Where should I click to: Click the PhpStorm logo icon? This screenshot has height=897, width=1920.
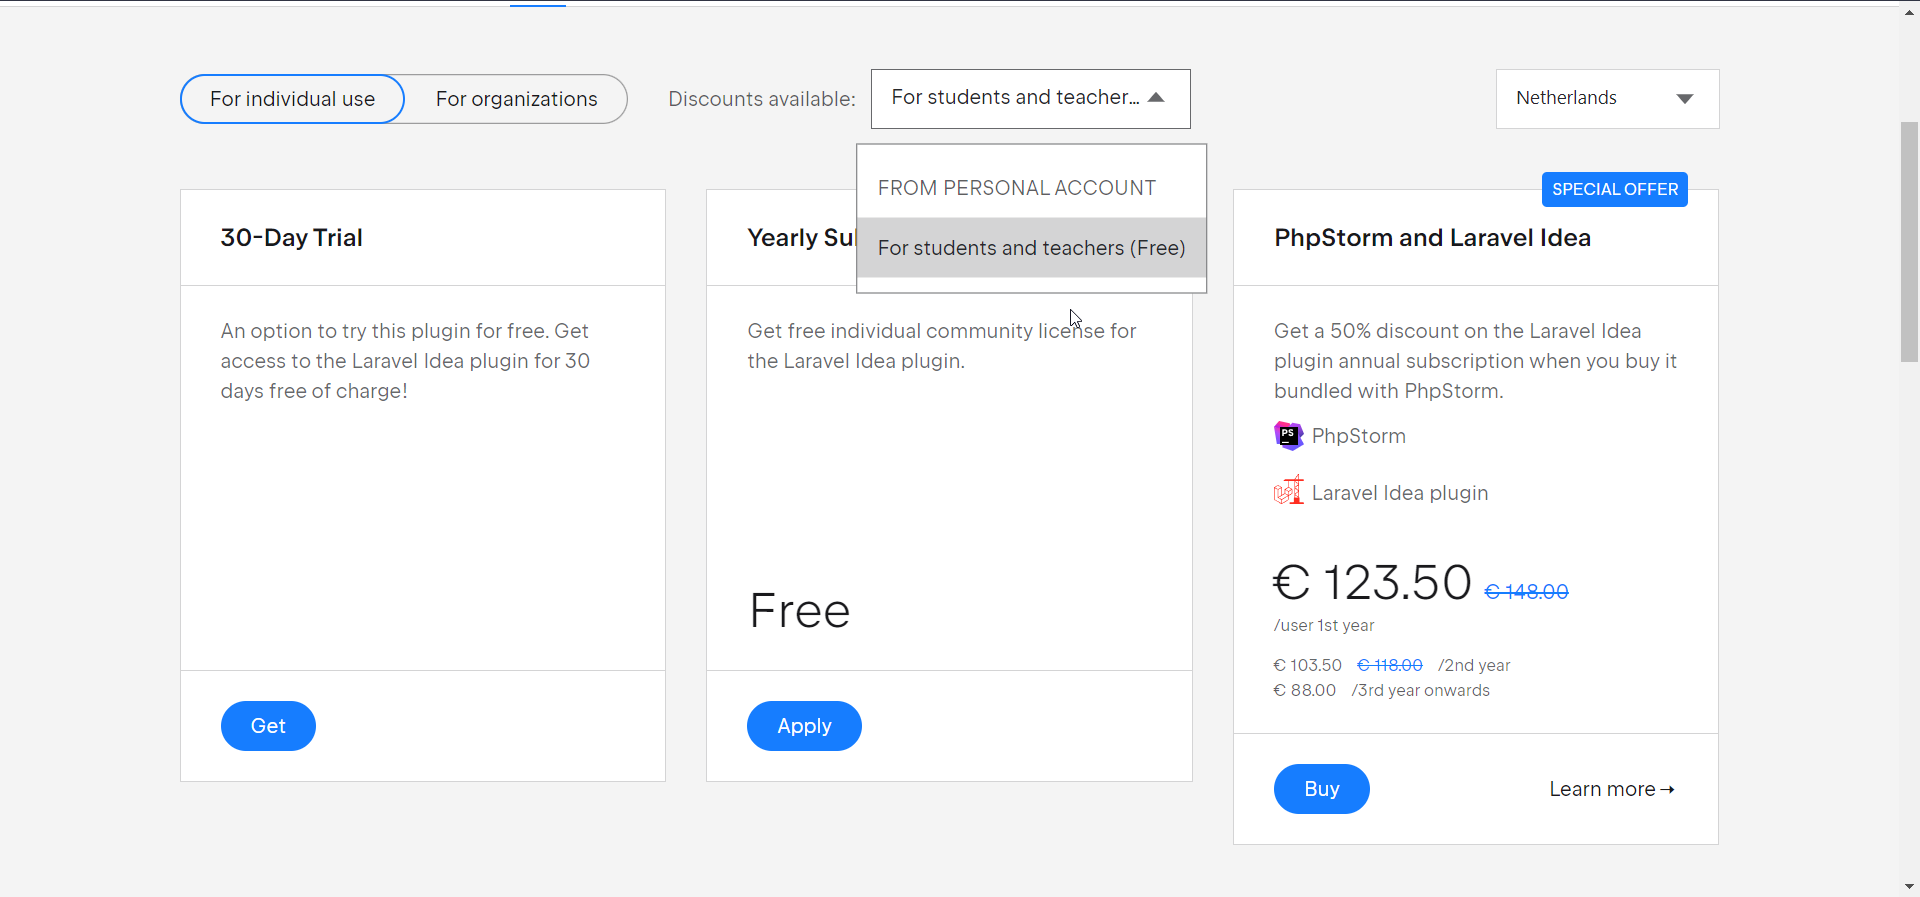1288,436
